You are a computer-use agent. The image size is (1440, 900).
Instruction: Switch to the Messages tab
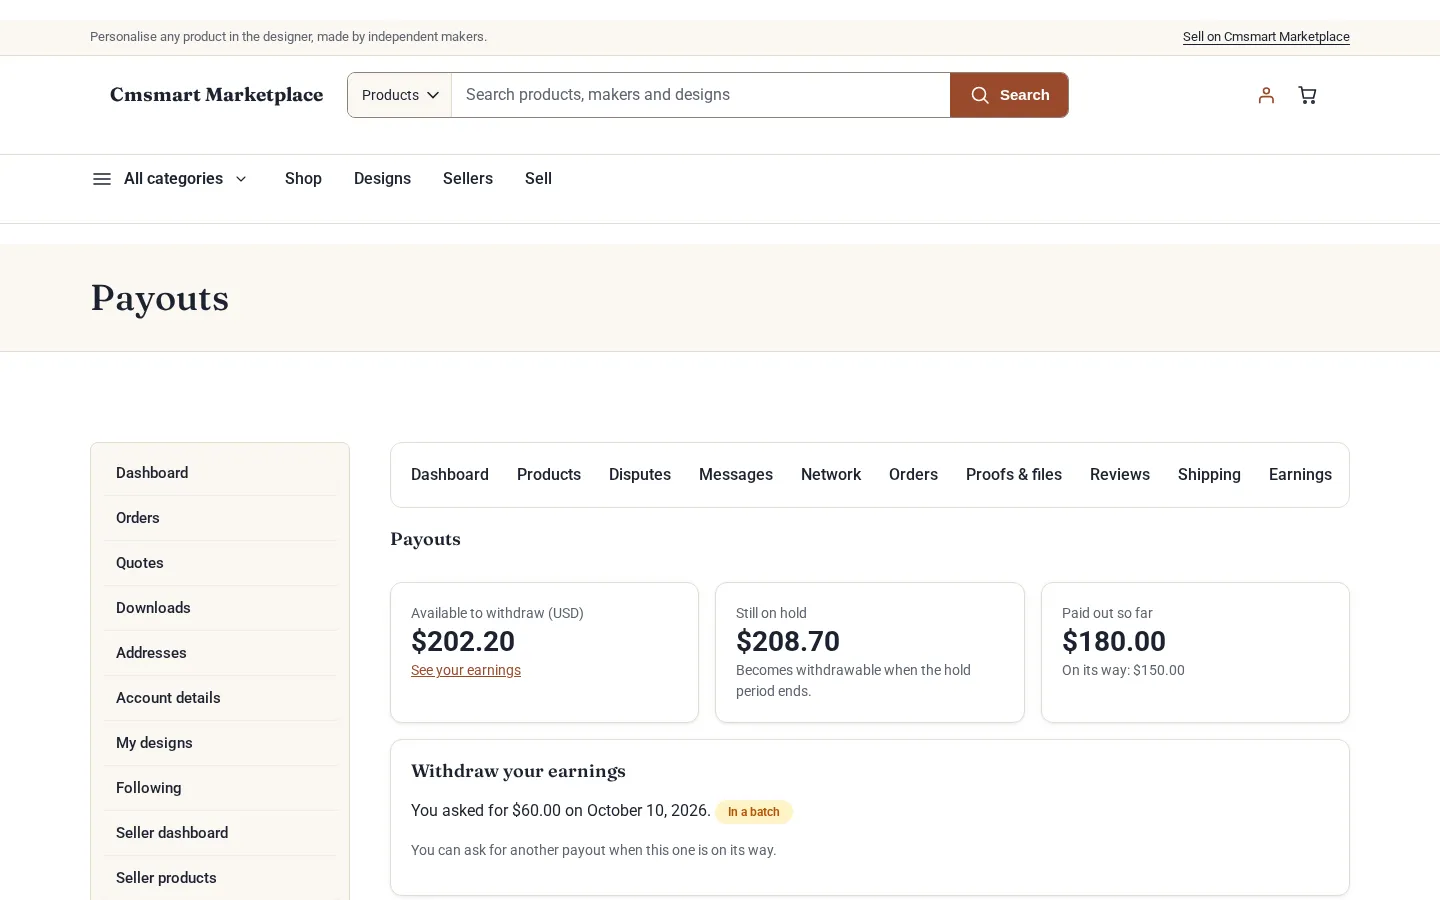pos(736,475)
